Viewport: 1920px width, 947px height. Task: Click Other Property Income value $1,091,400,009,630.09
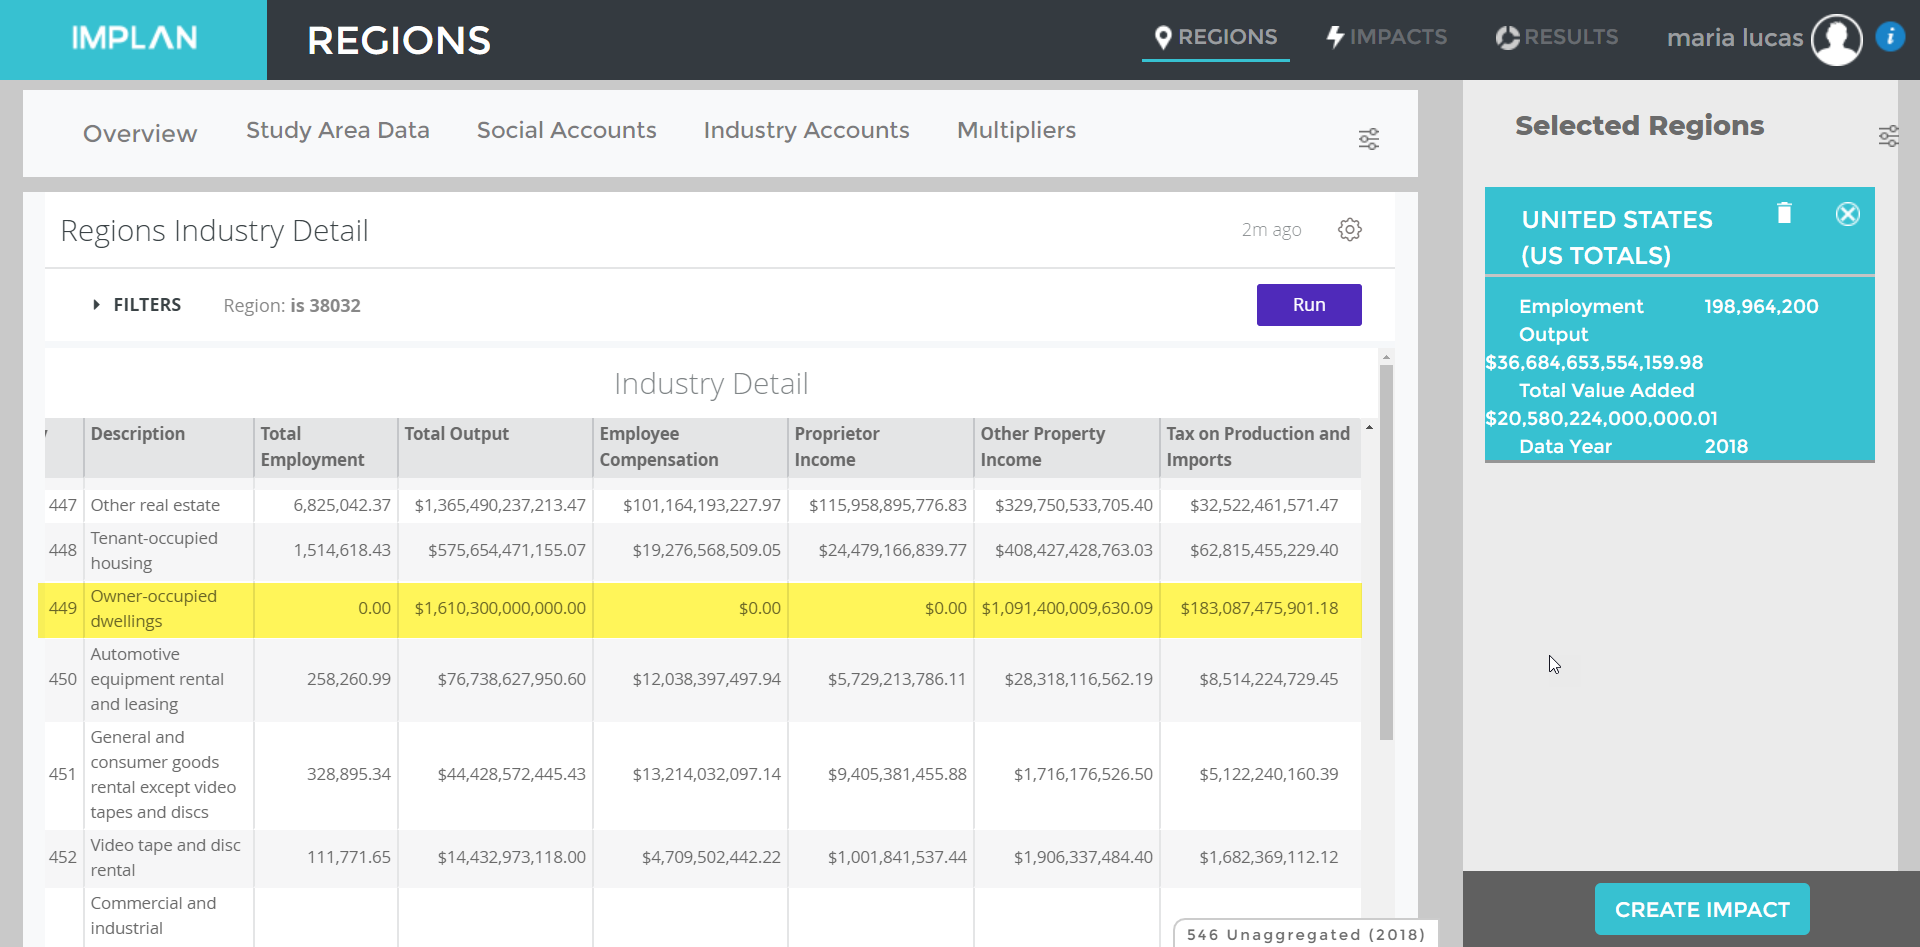point(1067,608)
